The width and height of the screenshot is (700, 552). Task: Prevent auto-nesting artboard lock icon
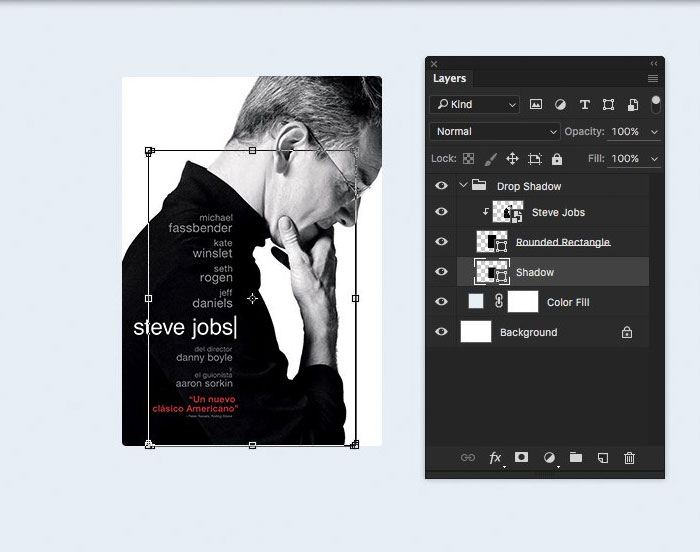click(x=534, y=159)
